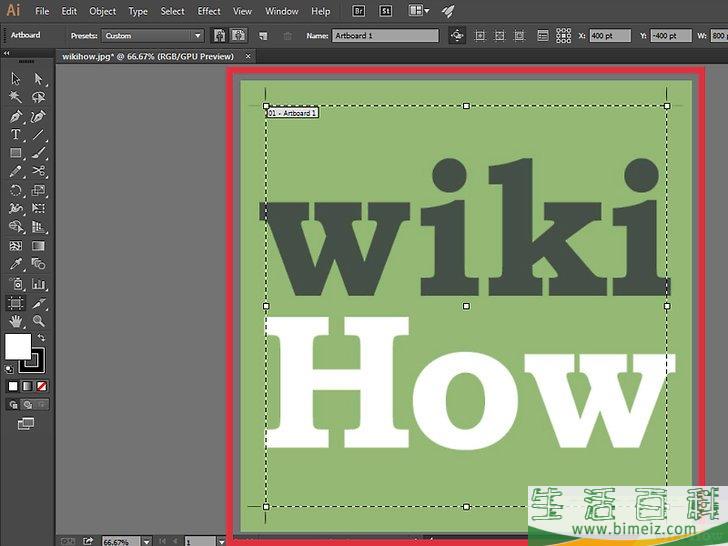The image size is (728, 546).
Task: Choose the Zoom magnifier tool
Action: pos(39,321)
